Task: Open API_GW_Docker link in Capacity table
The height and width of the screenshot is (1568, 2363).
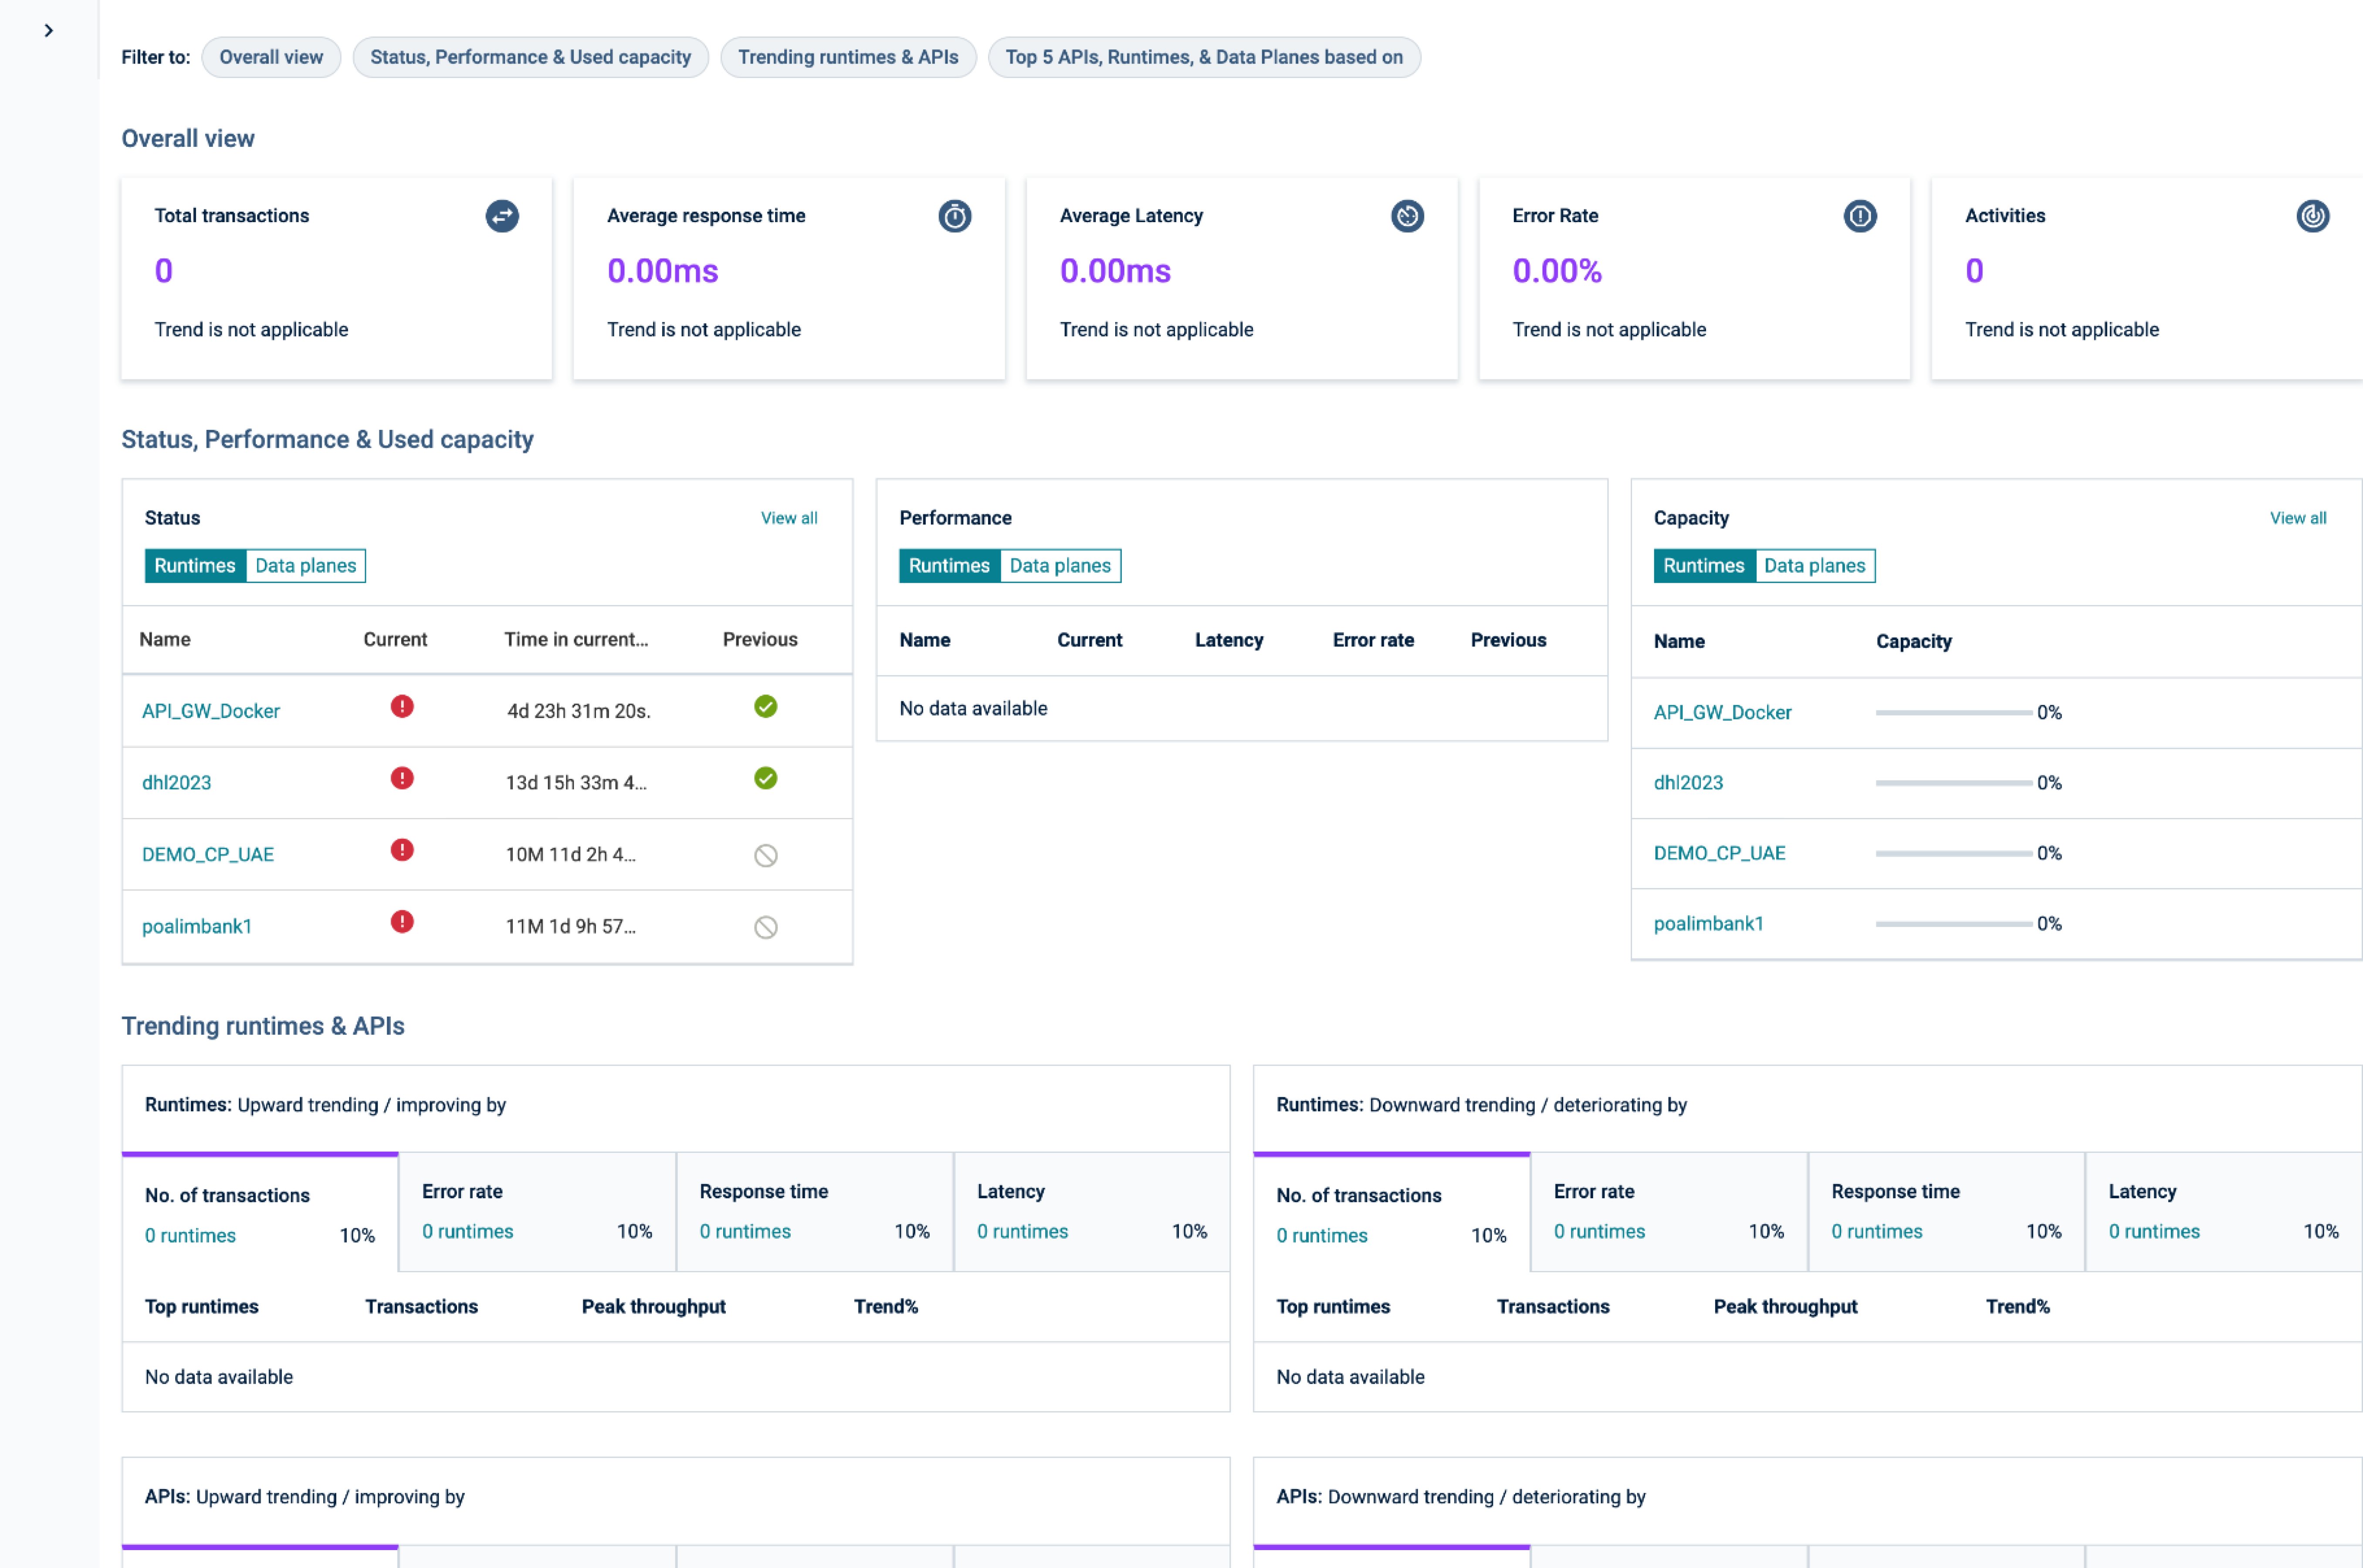Action: tap(1723, 713)
